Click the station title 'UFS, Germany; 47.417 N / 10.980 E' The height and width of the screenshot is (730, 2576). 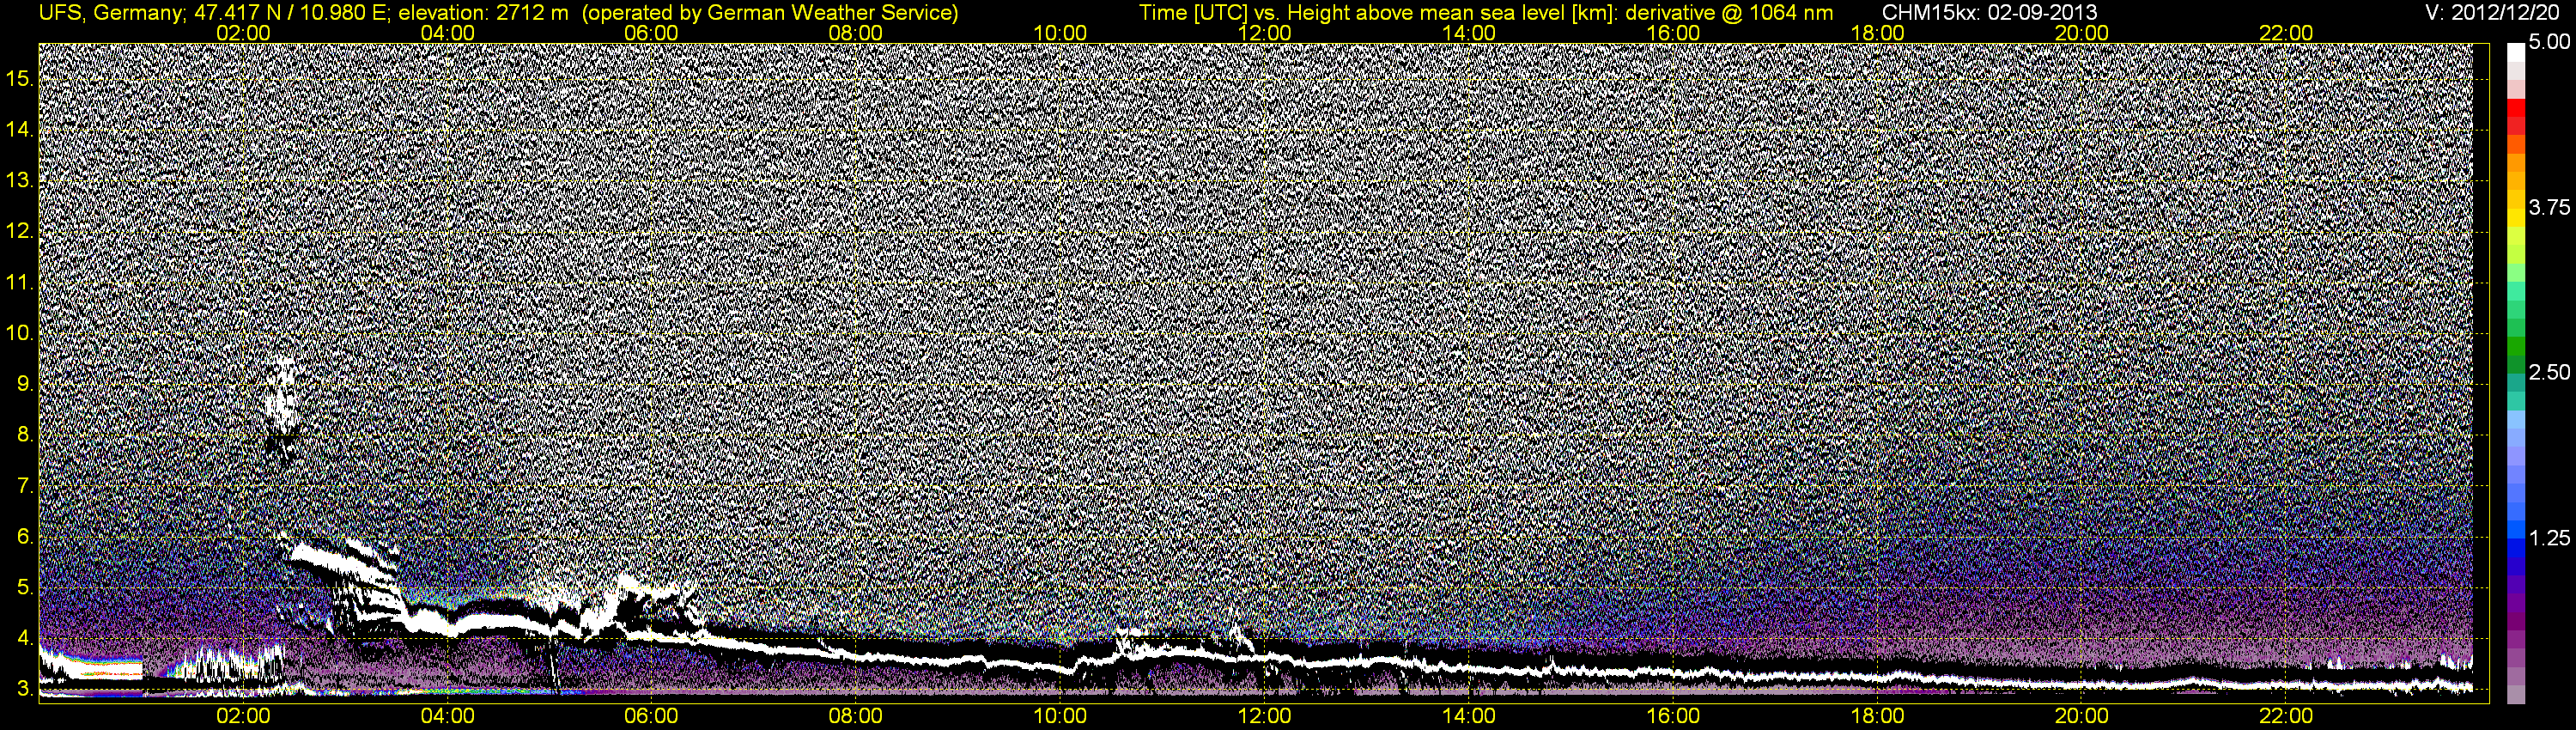[x=214, y=13]
